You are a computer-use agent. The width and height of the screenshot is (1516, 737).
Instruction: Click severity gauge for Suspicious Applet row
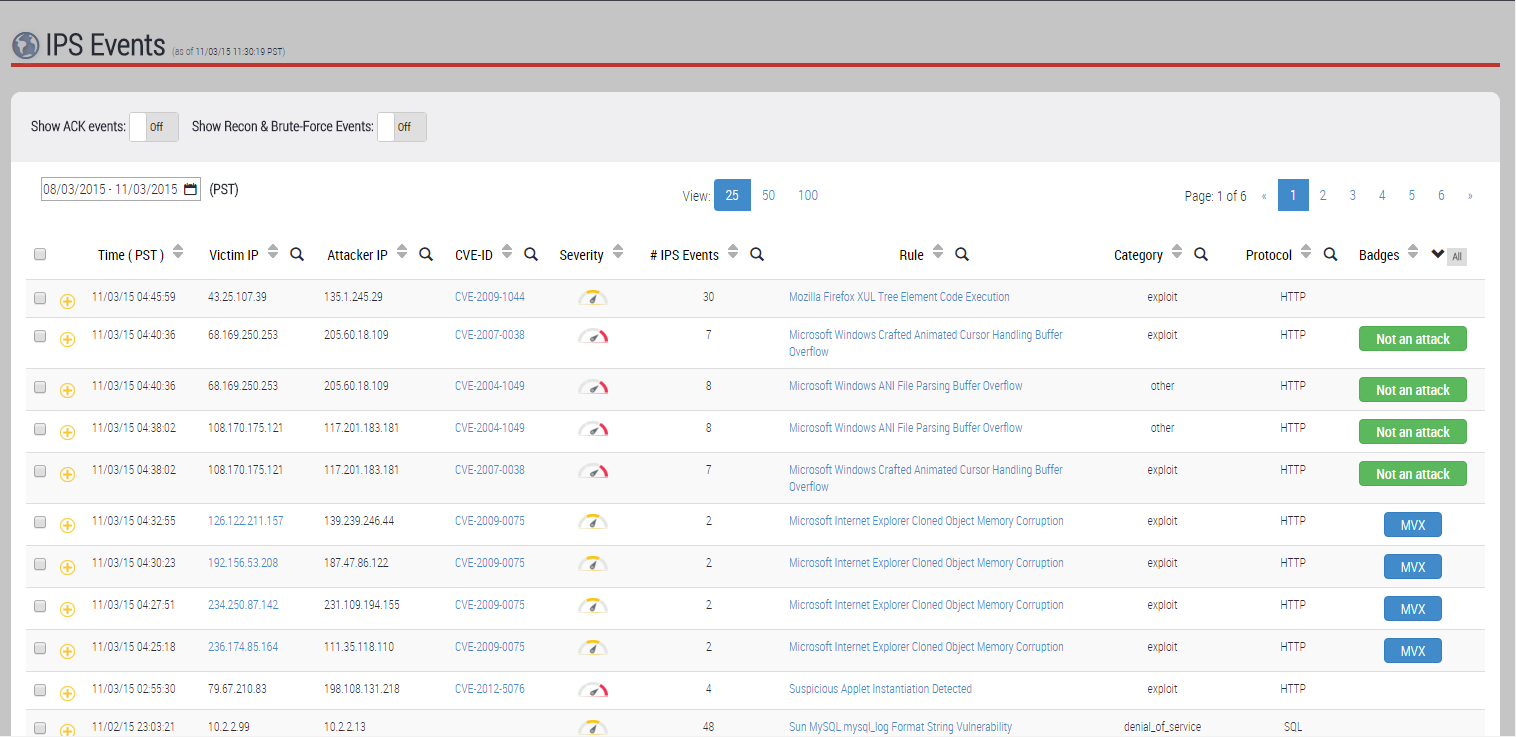pos(593,690)
